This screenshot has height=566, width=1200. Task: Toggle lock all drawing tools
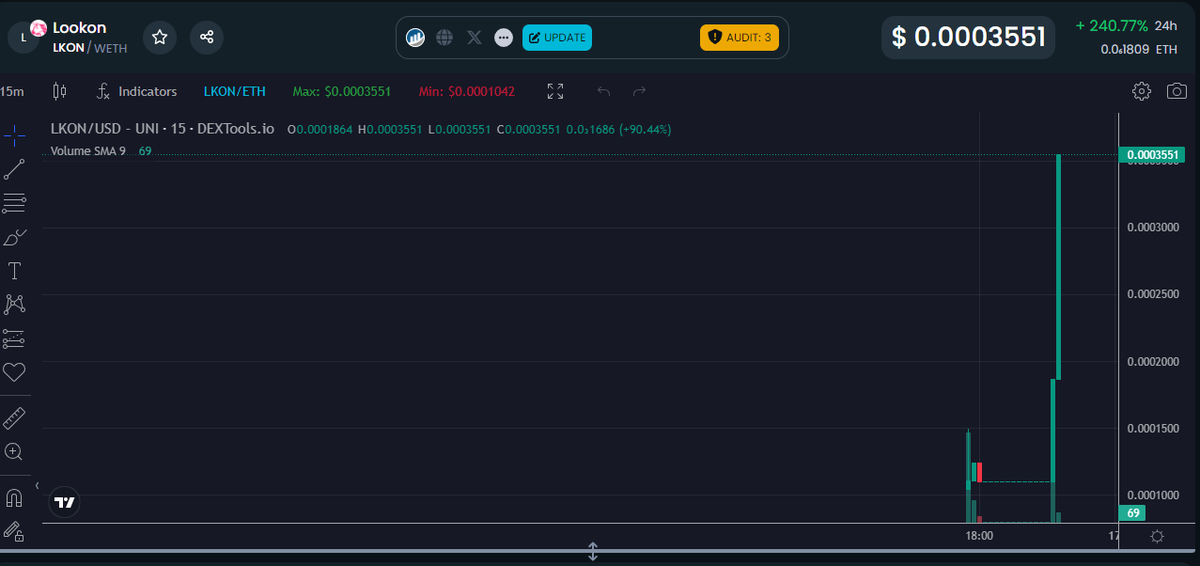click(15, 532)
